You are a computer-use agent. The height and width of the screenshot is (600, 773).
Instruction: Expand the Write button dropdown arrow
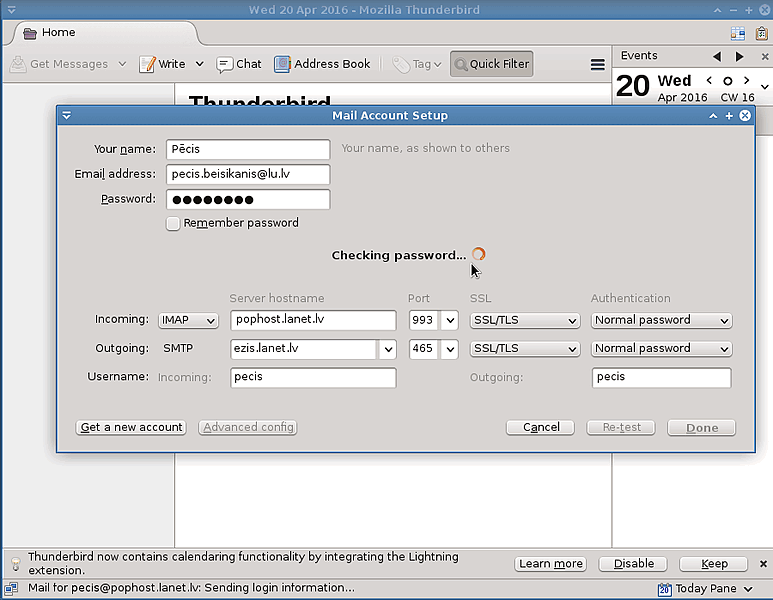click(200, 64)
